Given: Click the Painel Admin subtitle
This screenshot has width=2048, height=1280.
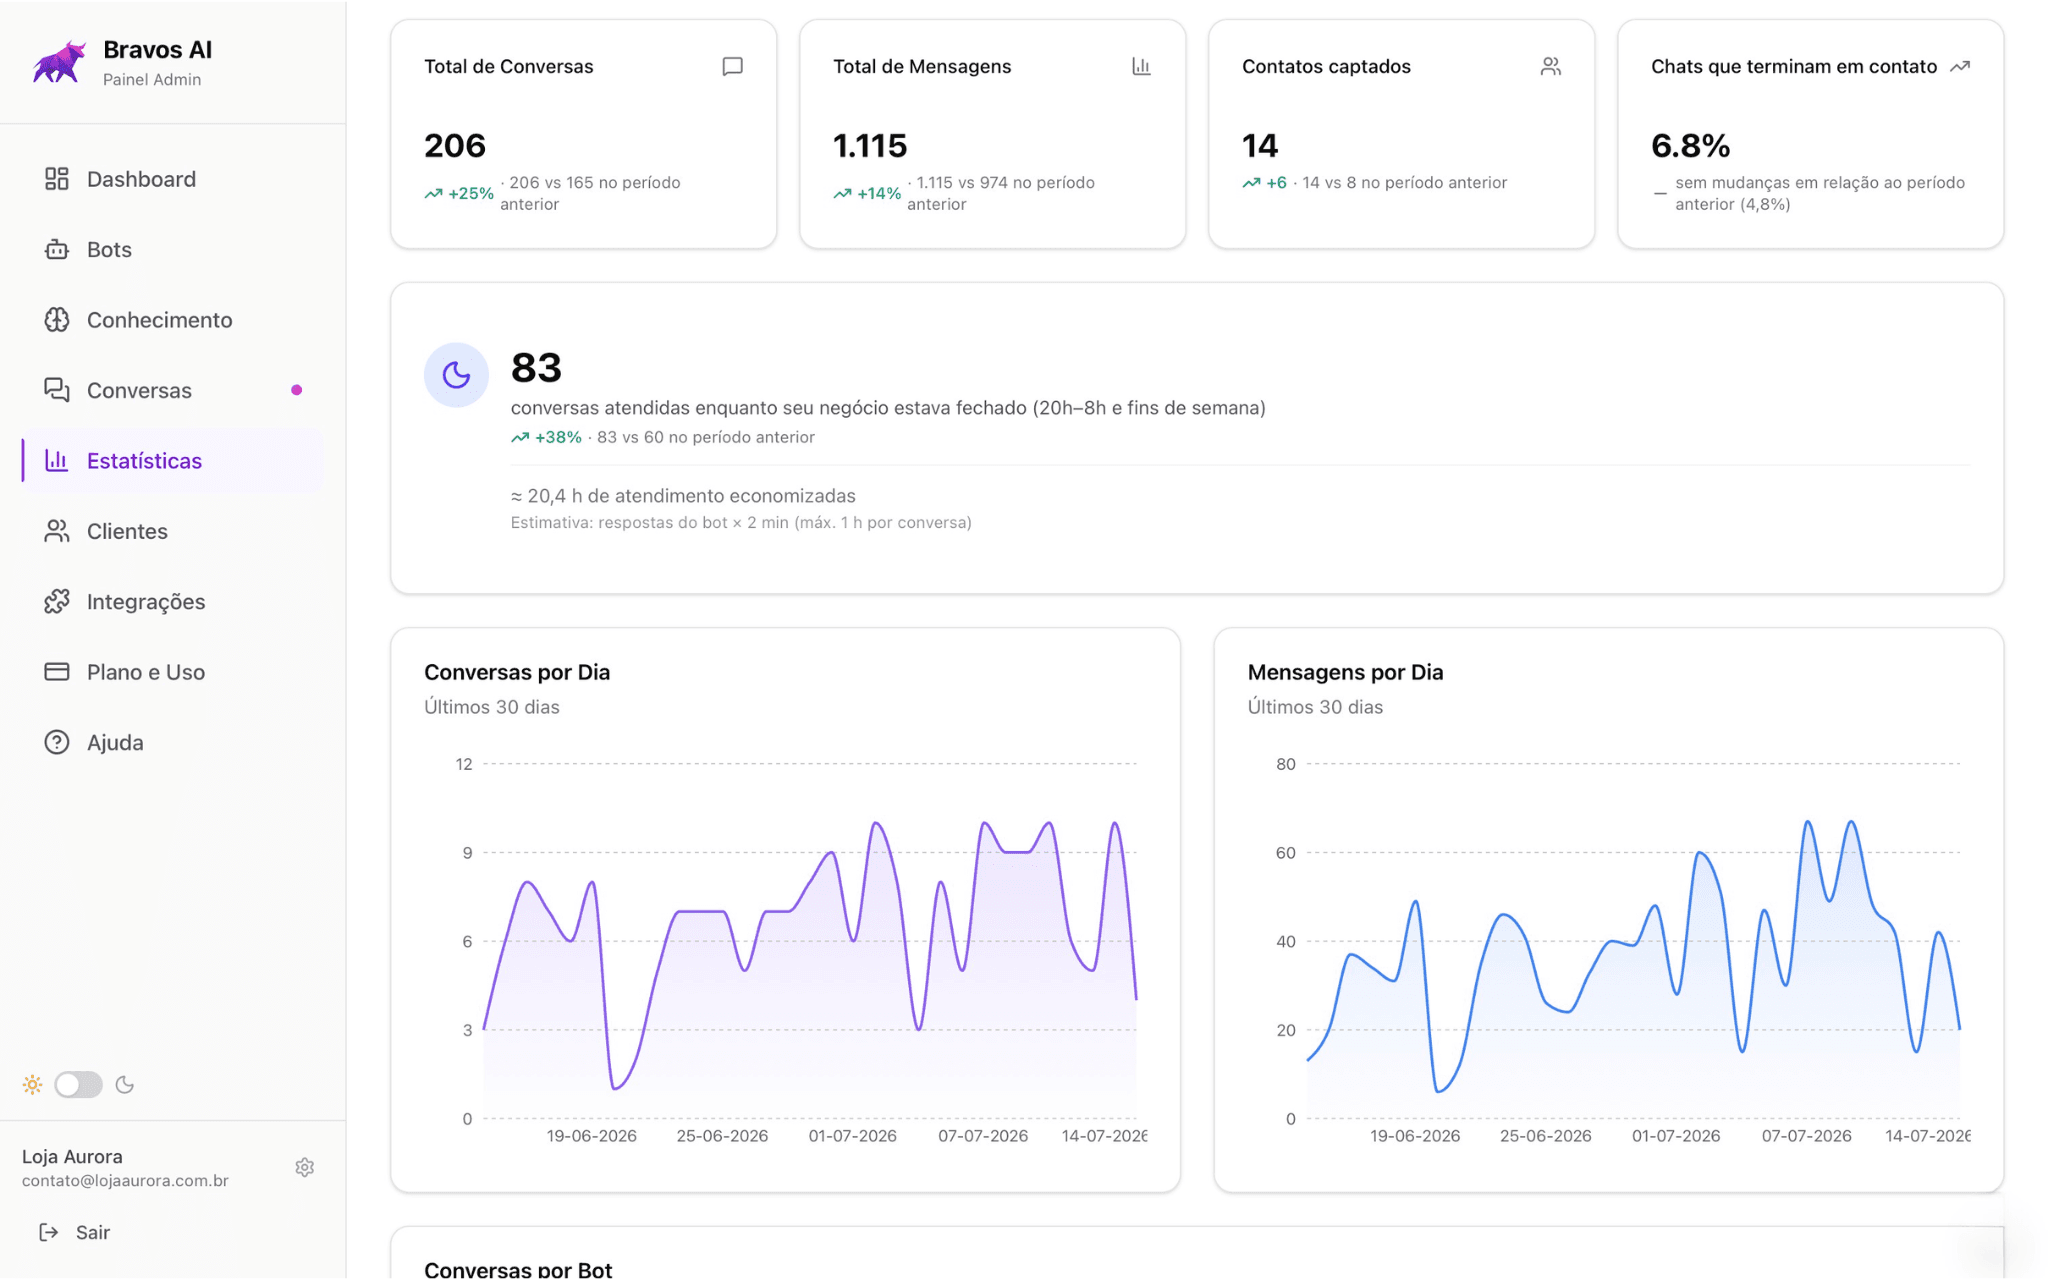Looking at the screenshot, I should [x=152, y=79].
